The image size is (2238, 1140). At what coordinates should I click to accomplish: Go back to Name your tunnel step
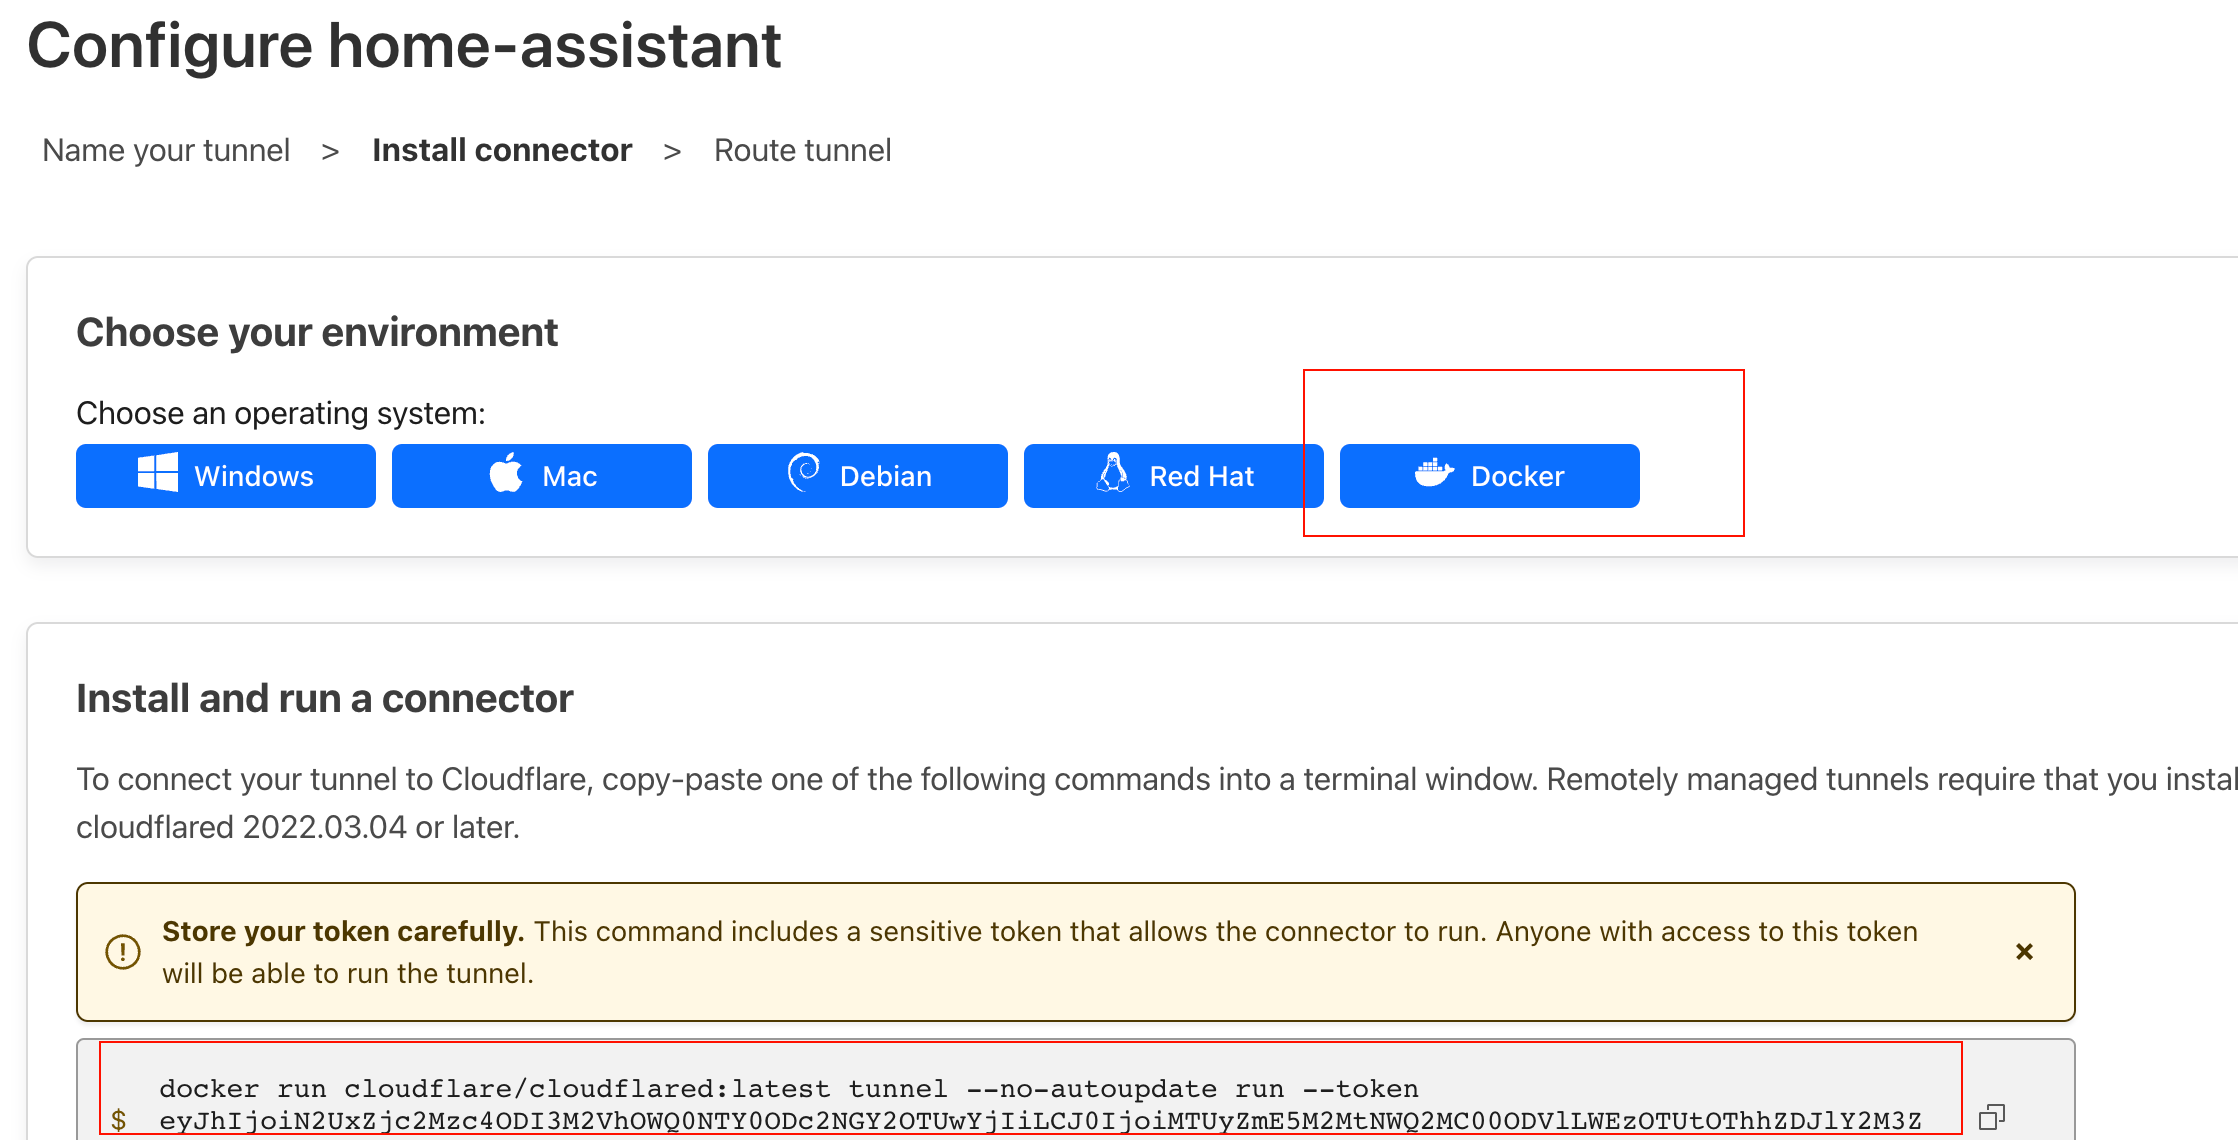[166, 150]
